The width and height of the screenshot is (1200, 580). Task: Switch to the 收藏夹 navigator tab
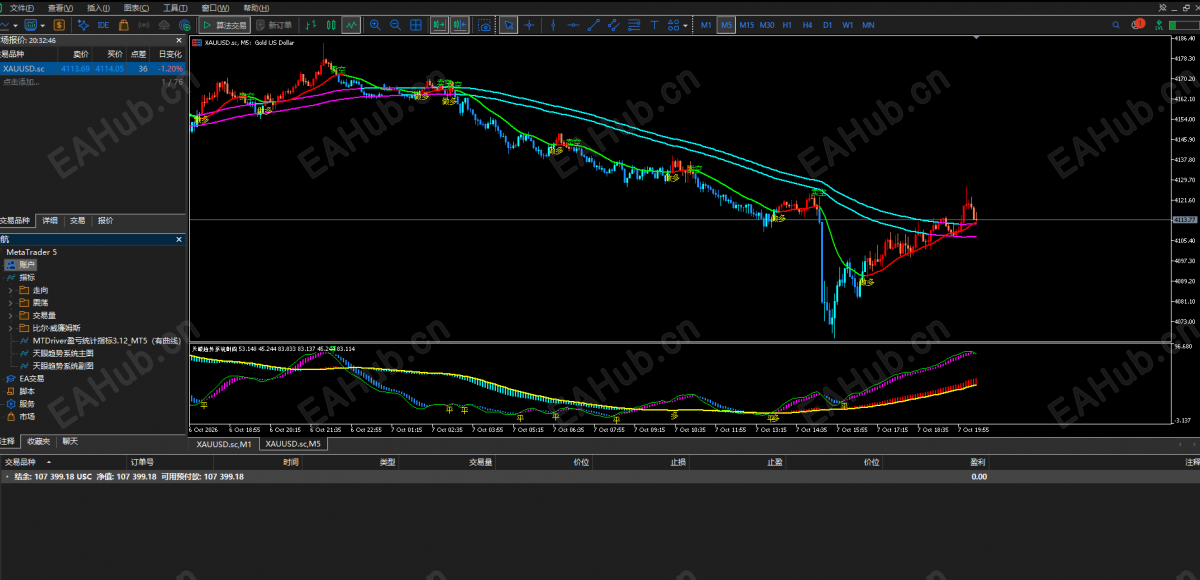coord(39,441)
